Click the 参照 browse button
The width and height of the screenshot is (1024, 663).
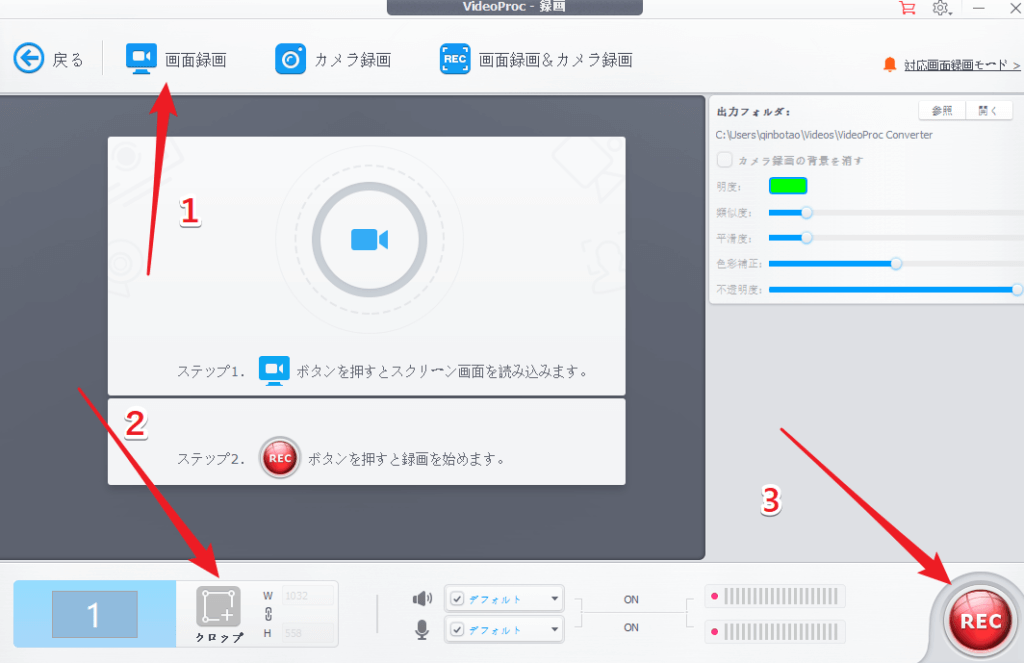[942, 111]
